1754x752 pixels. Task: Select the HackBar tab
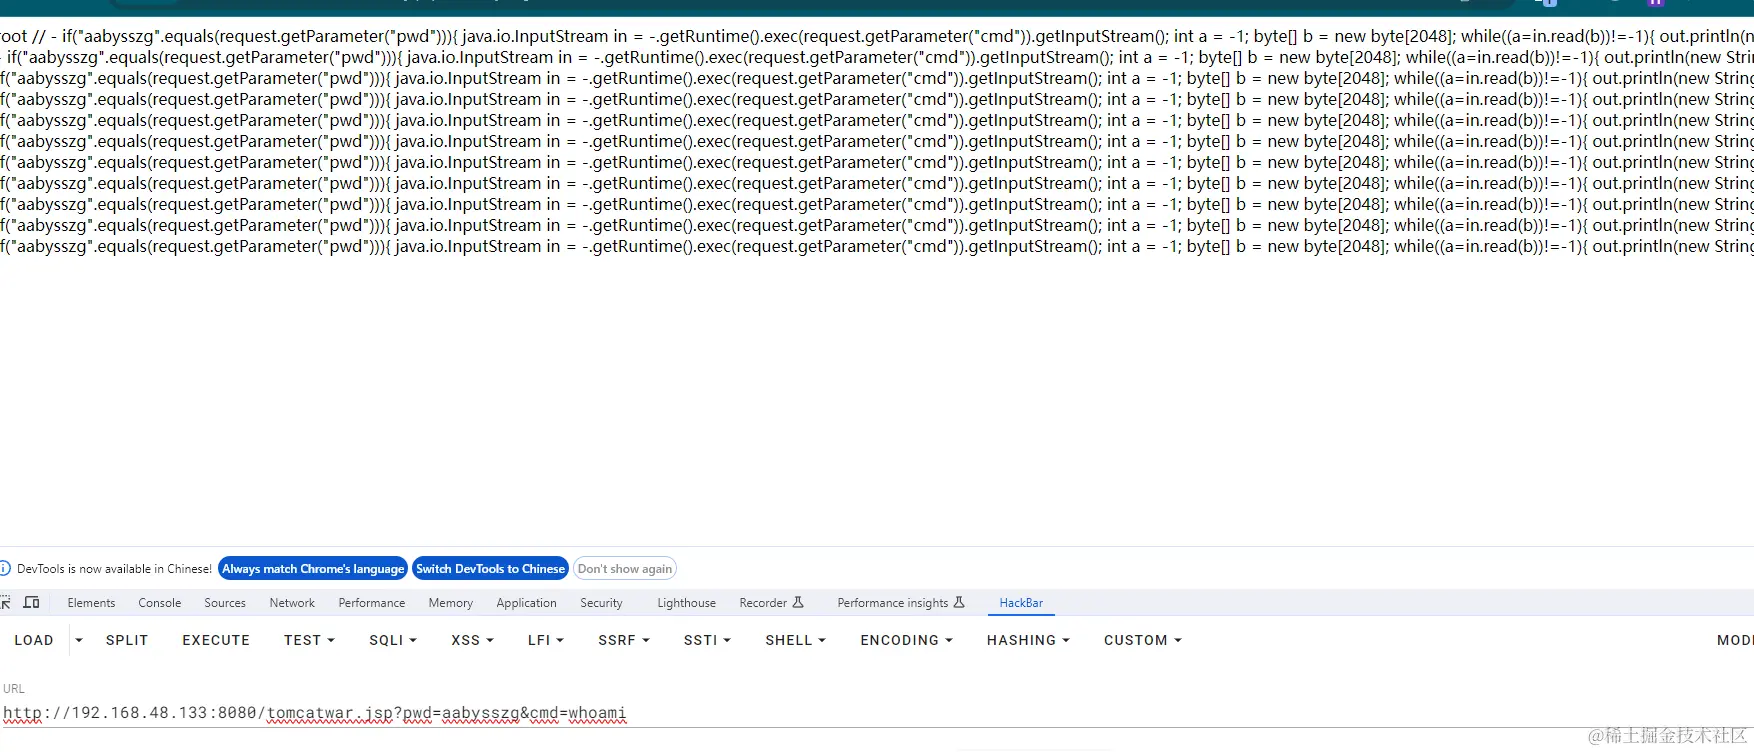pos(1021,603)
